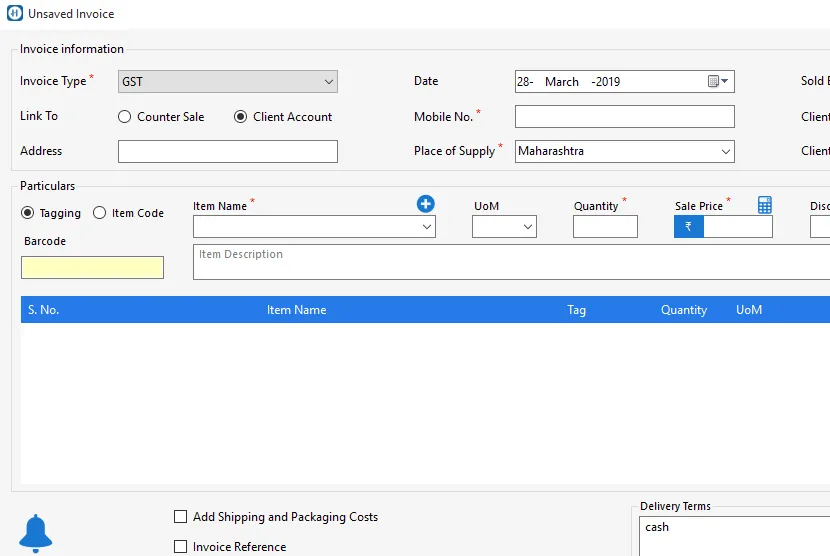Expand the Item Name combo box
This screenshot has height=556, width=830.
click(x=427, y=228)
